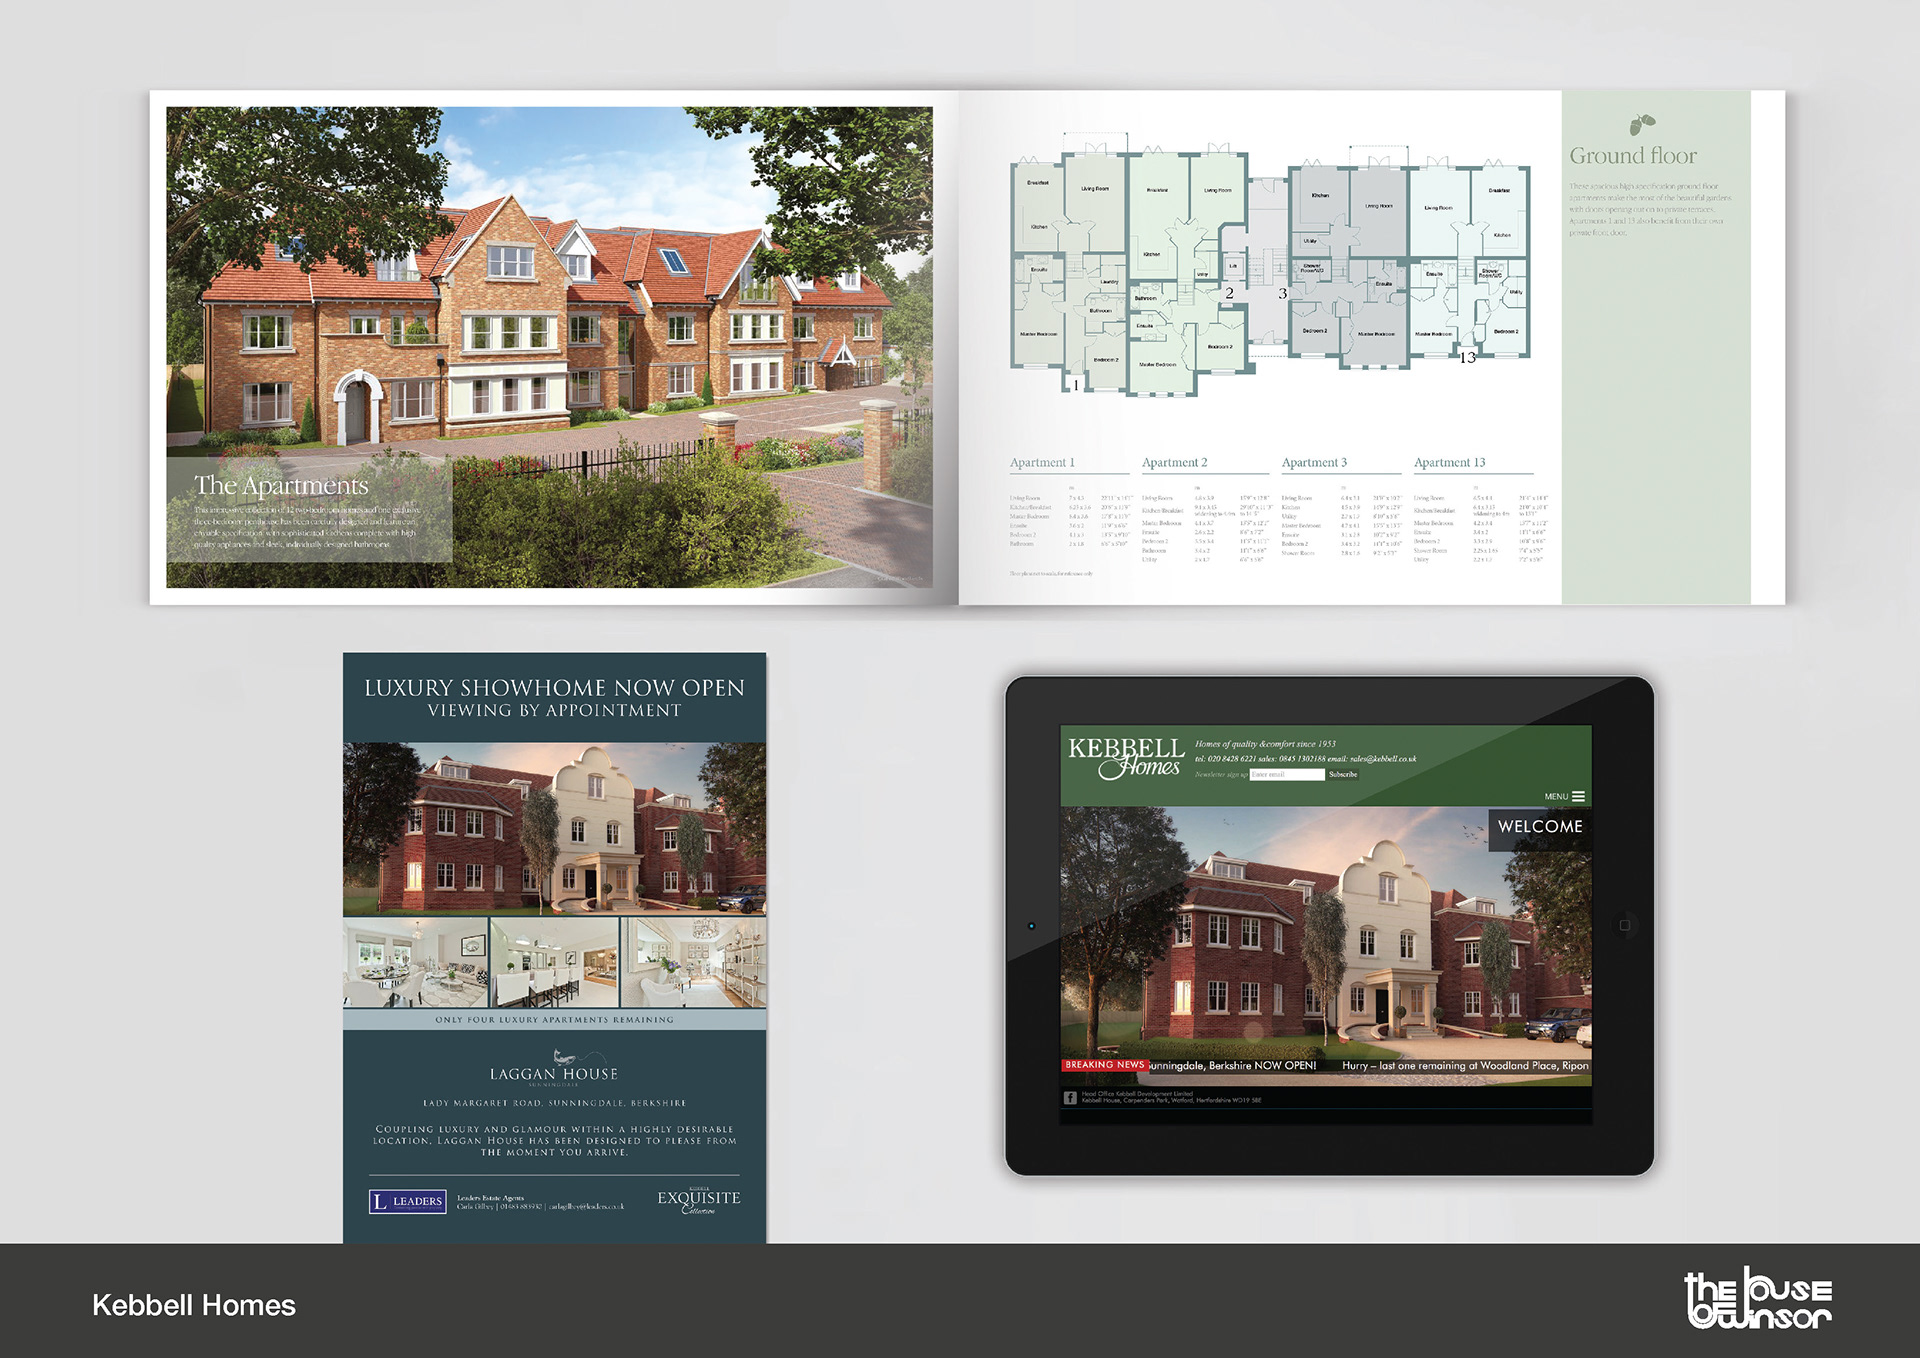This screenshot has width=1920, height=1358.
Task: Click the Exquisite Collection logo on flyer
Action: click(698, 1201)
